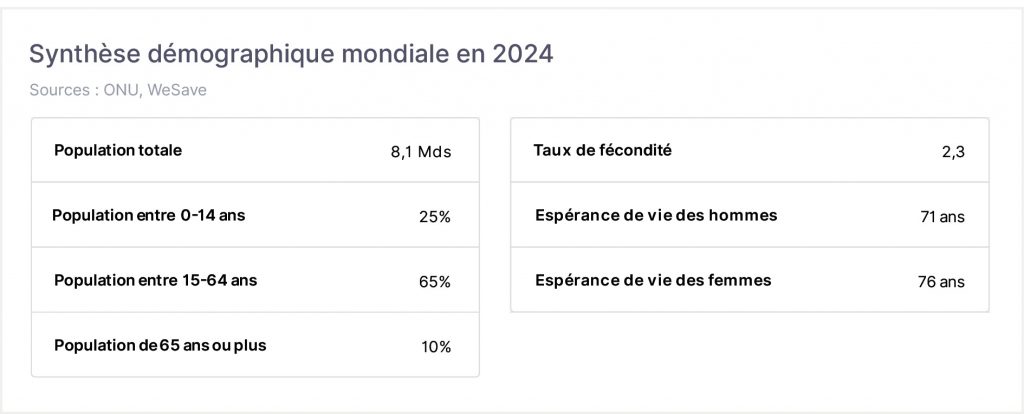1024x414 pixels.
Task: Click the 76 ans value
Action: pos(941,282)
